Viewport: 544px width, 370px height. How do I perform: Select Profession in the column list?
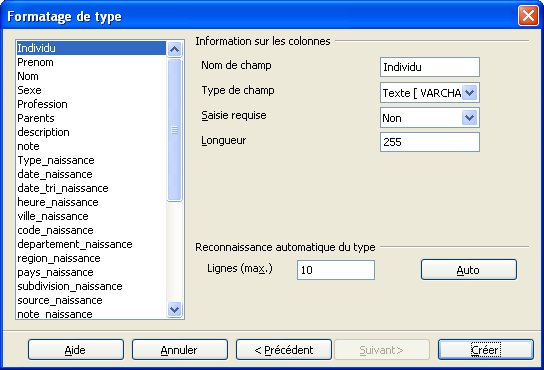[x=91, y=104]
